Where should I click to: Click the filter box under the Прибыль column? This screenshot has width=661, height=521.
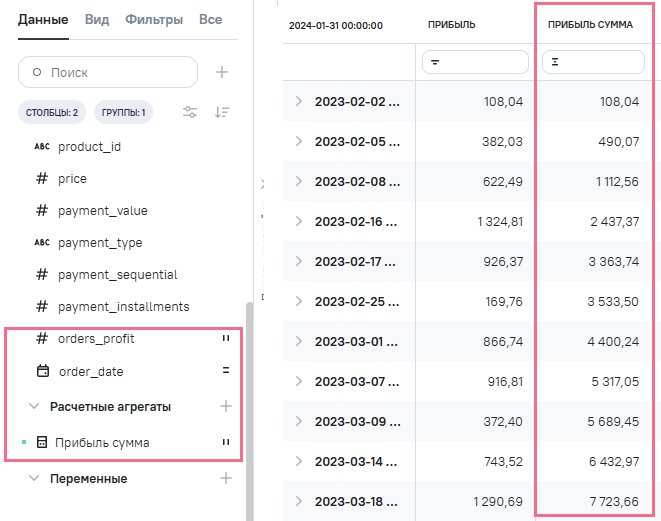click(x=475, y=62)
